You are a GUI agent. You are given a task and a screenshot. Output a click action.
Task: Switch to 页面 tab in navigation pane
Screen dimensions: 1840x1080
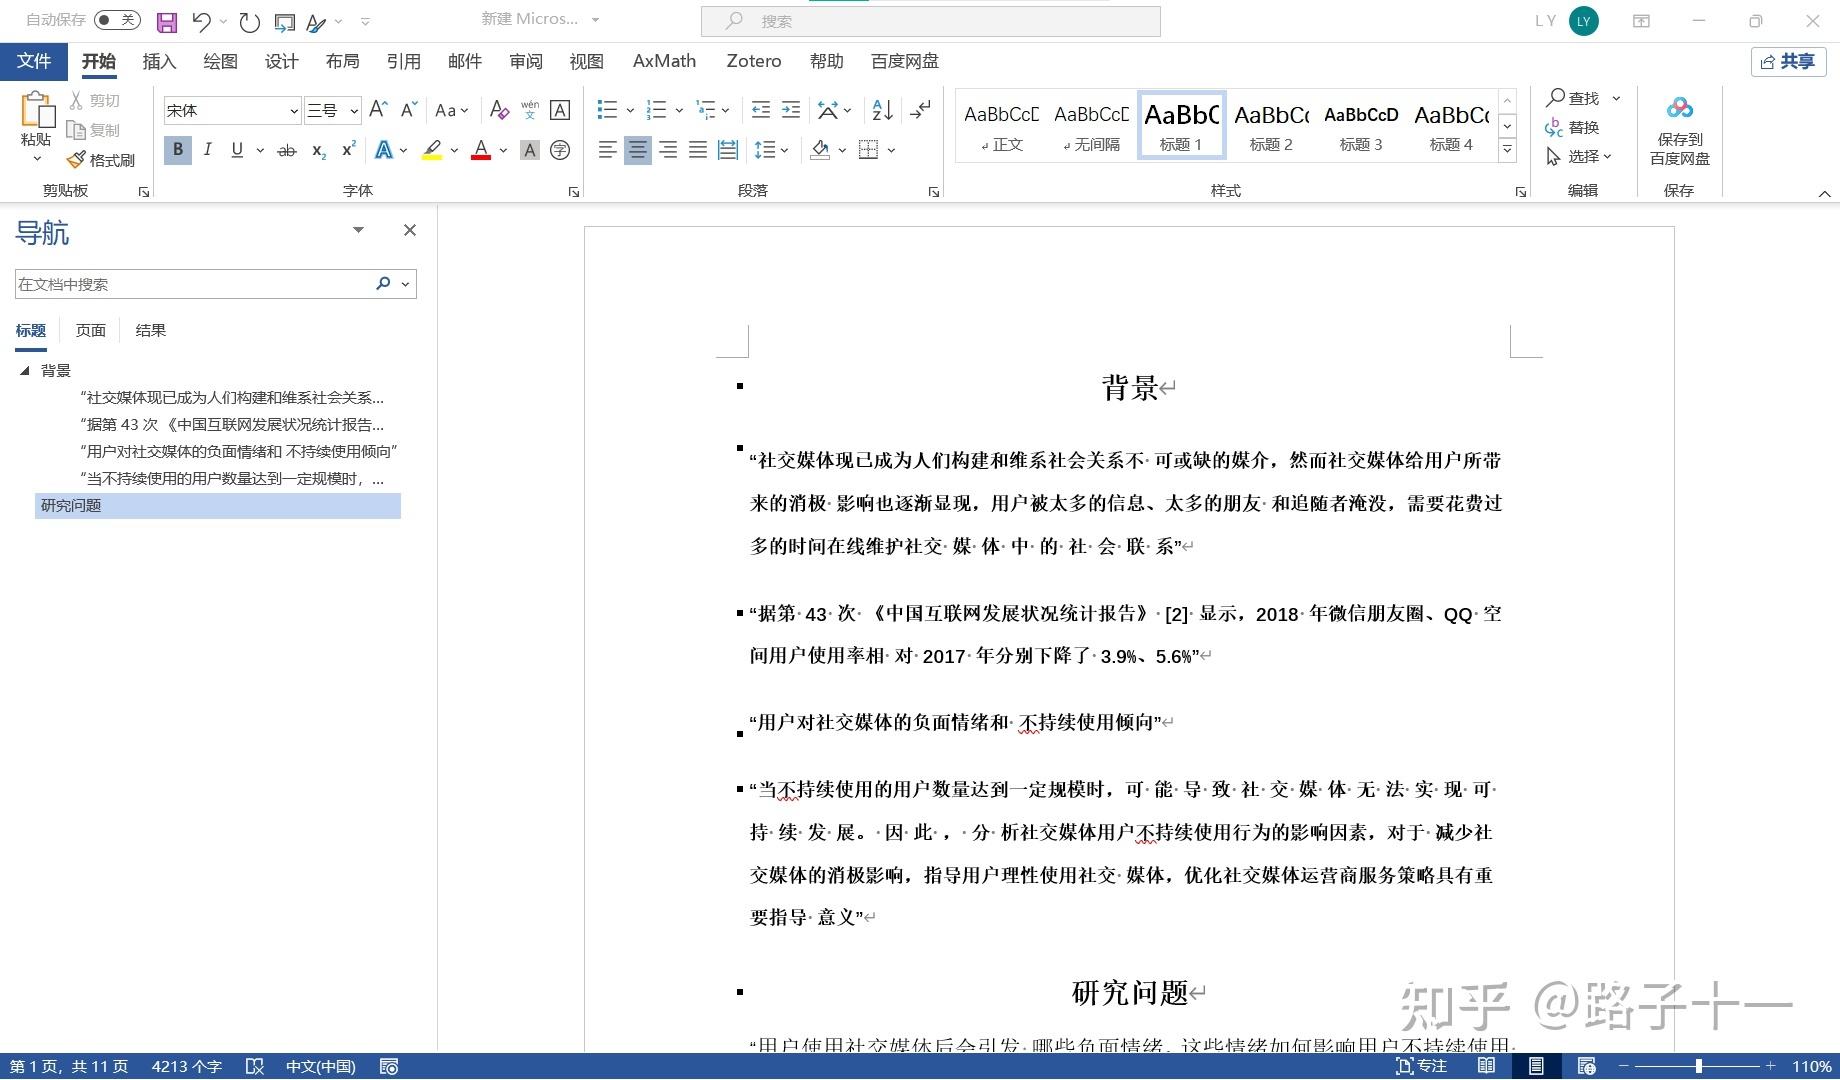(x=90, y=330)
